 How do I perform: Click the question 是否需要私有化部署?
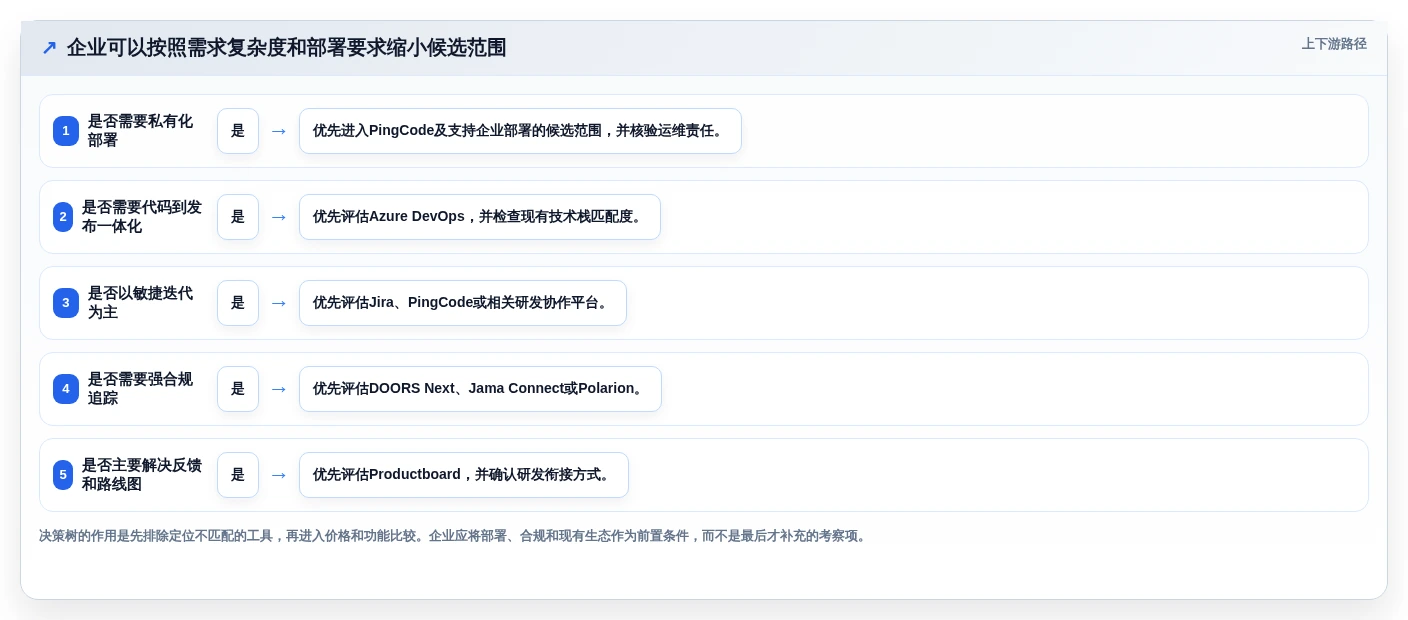(140, 131)
